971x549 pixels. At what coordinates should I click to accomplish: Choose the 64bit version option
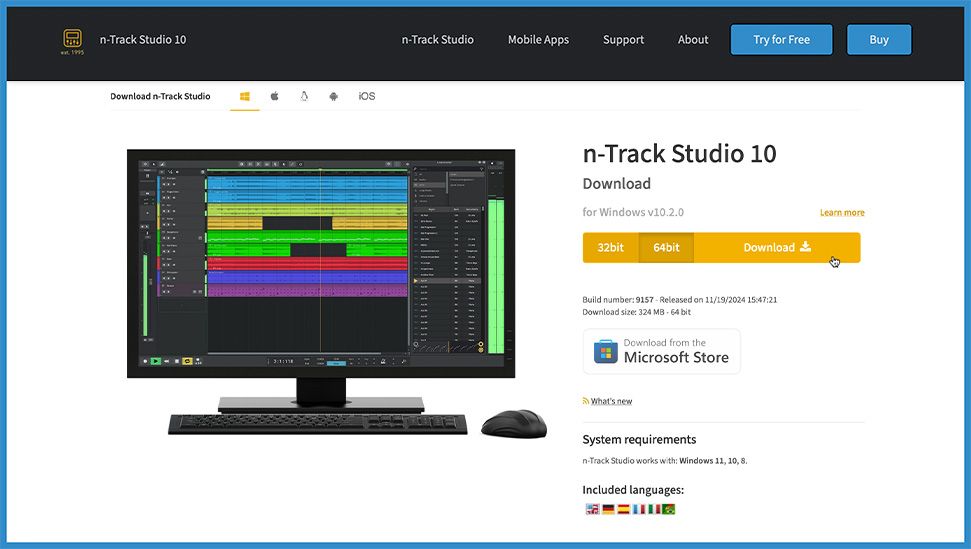(x=666, y=248)
